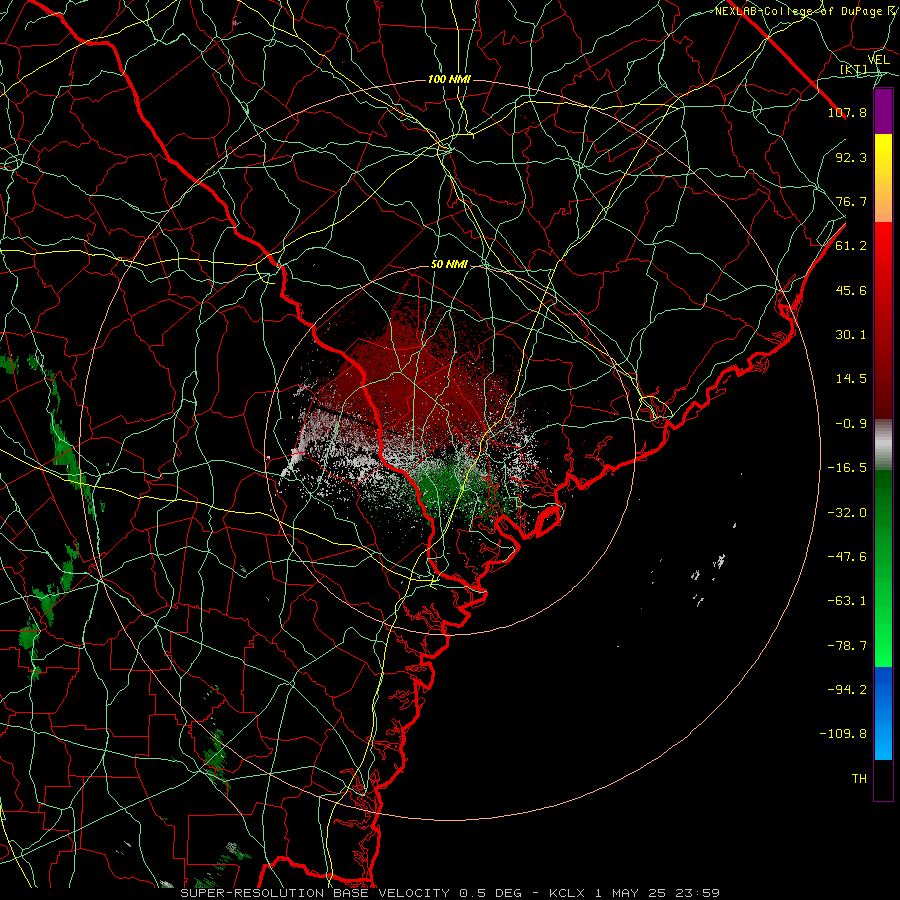
Task: Click the -32.0 legend value
Action: [x=847, y=513]
